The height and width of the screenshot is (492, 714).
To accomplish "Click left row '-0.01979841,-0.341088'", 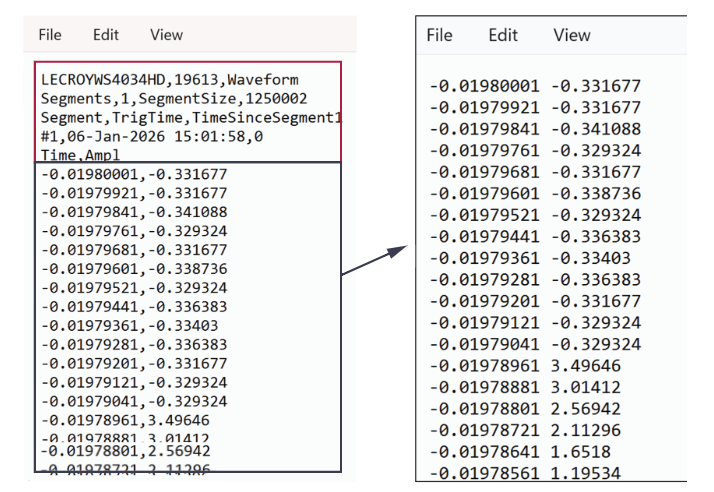I will (x=134, y=212).
